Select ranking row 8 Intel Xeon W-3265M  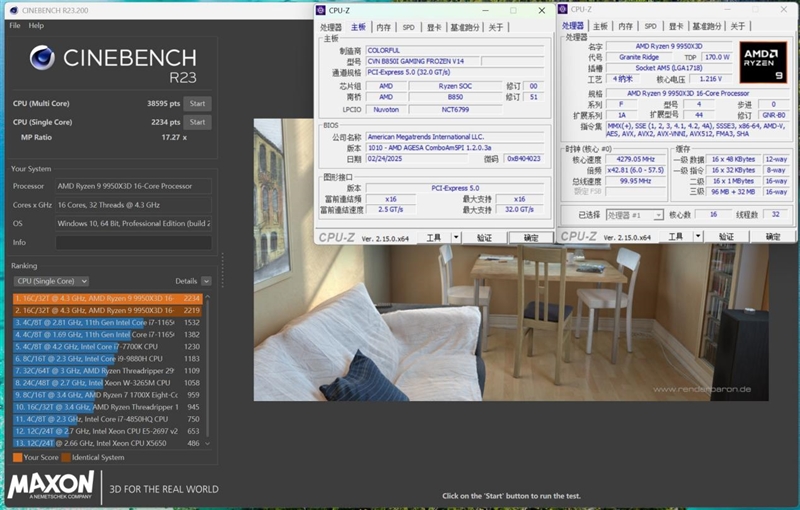(x=108, y=382)
